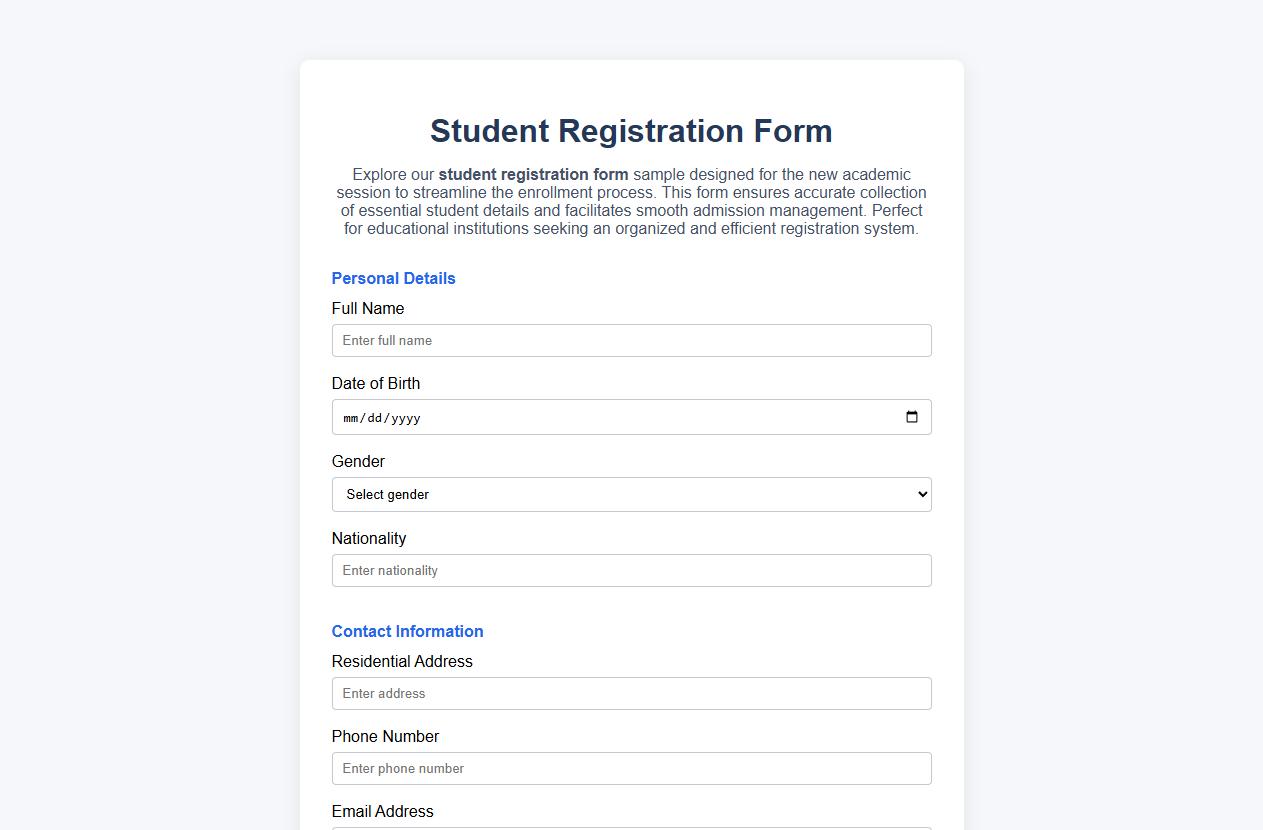Open the calendar date picker icon
Viewport: 1263px width, 830px height.
(x=911, y=417)
